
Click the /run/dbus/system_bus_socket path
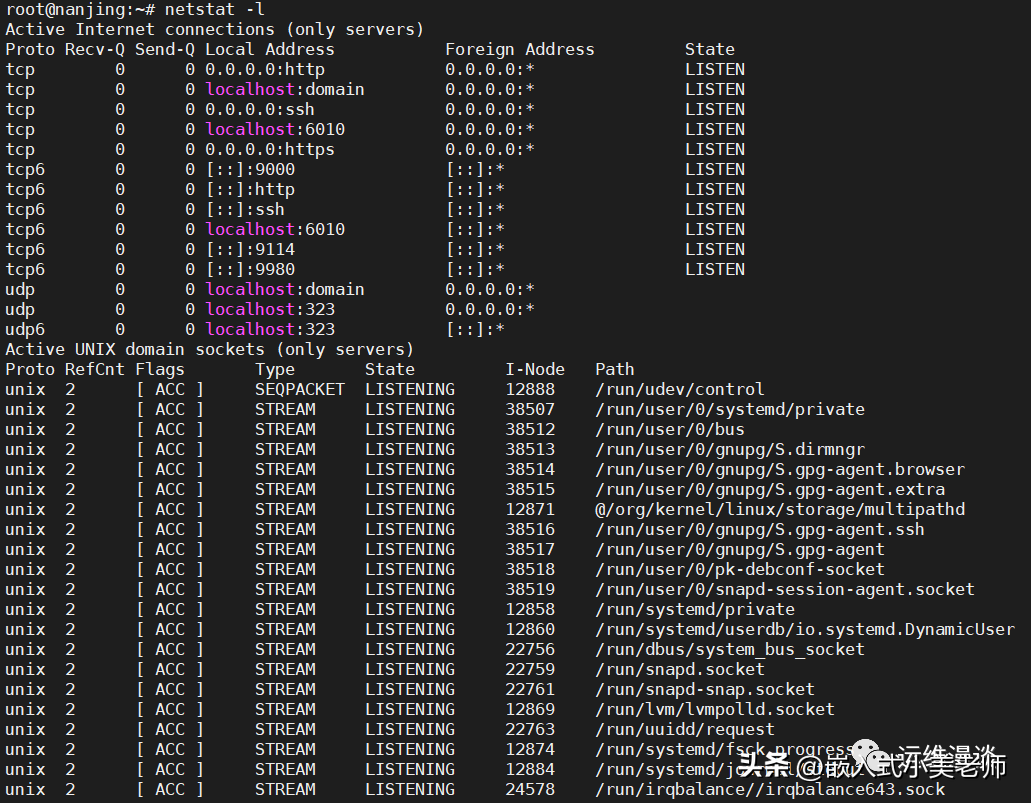729,649
